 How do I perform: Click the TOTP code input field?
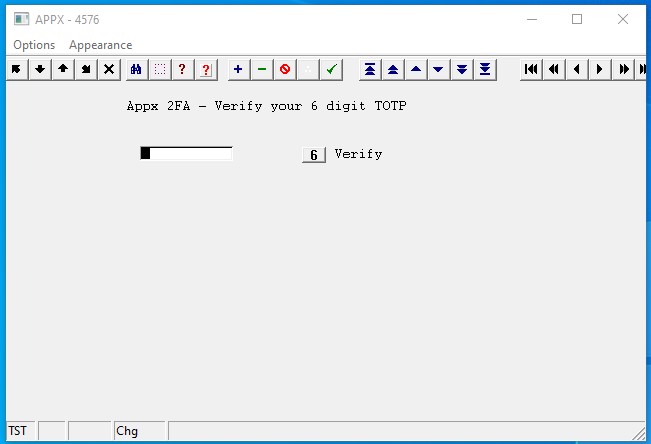[187, 153]
